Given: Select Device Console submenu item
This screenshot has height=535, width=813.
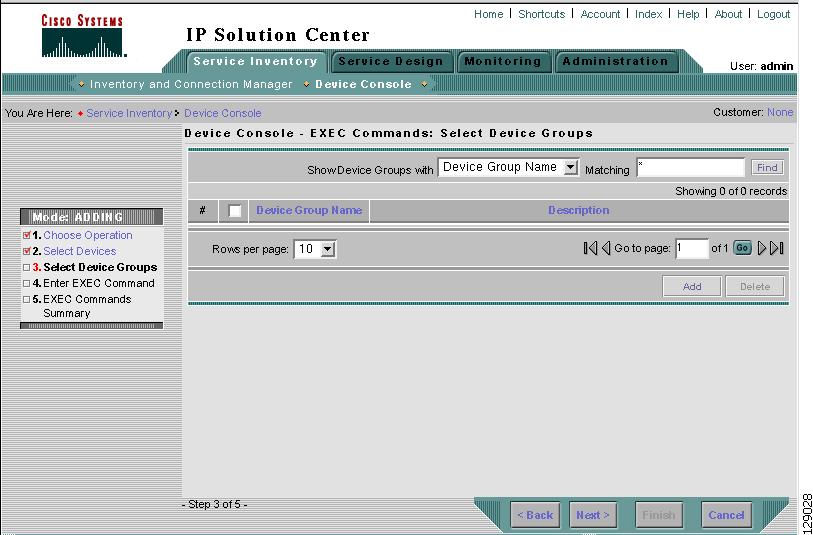Looking at the screenshot, I should [363, 85].
